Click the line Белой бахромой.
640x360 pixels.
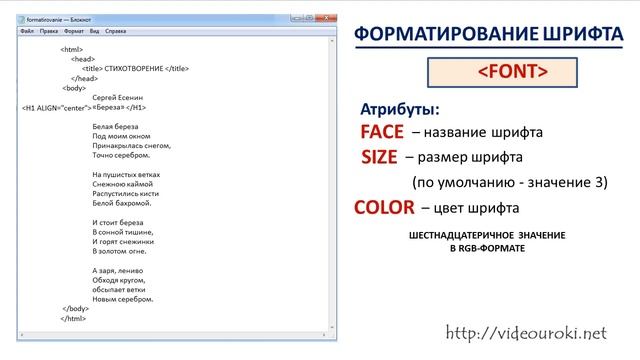(122, 203)
